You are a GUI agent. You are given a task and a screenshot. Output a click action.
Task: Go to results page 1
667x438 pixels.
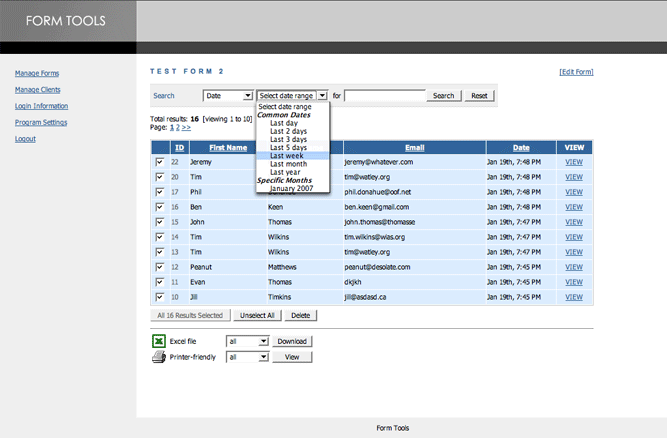[172, 127]
